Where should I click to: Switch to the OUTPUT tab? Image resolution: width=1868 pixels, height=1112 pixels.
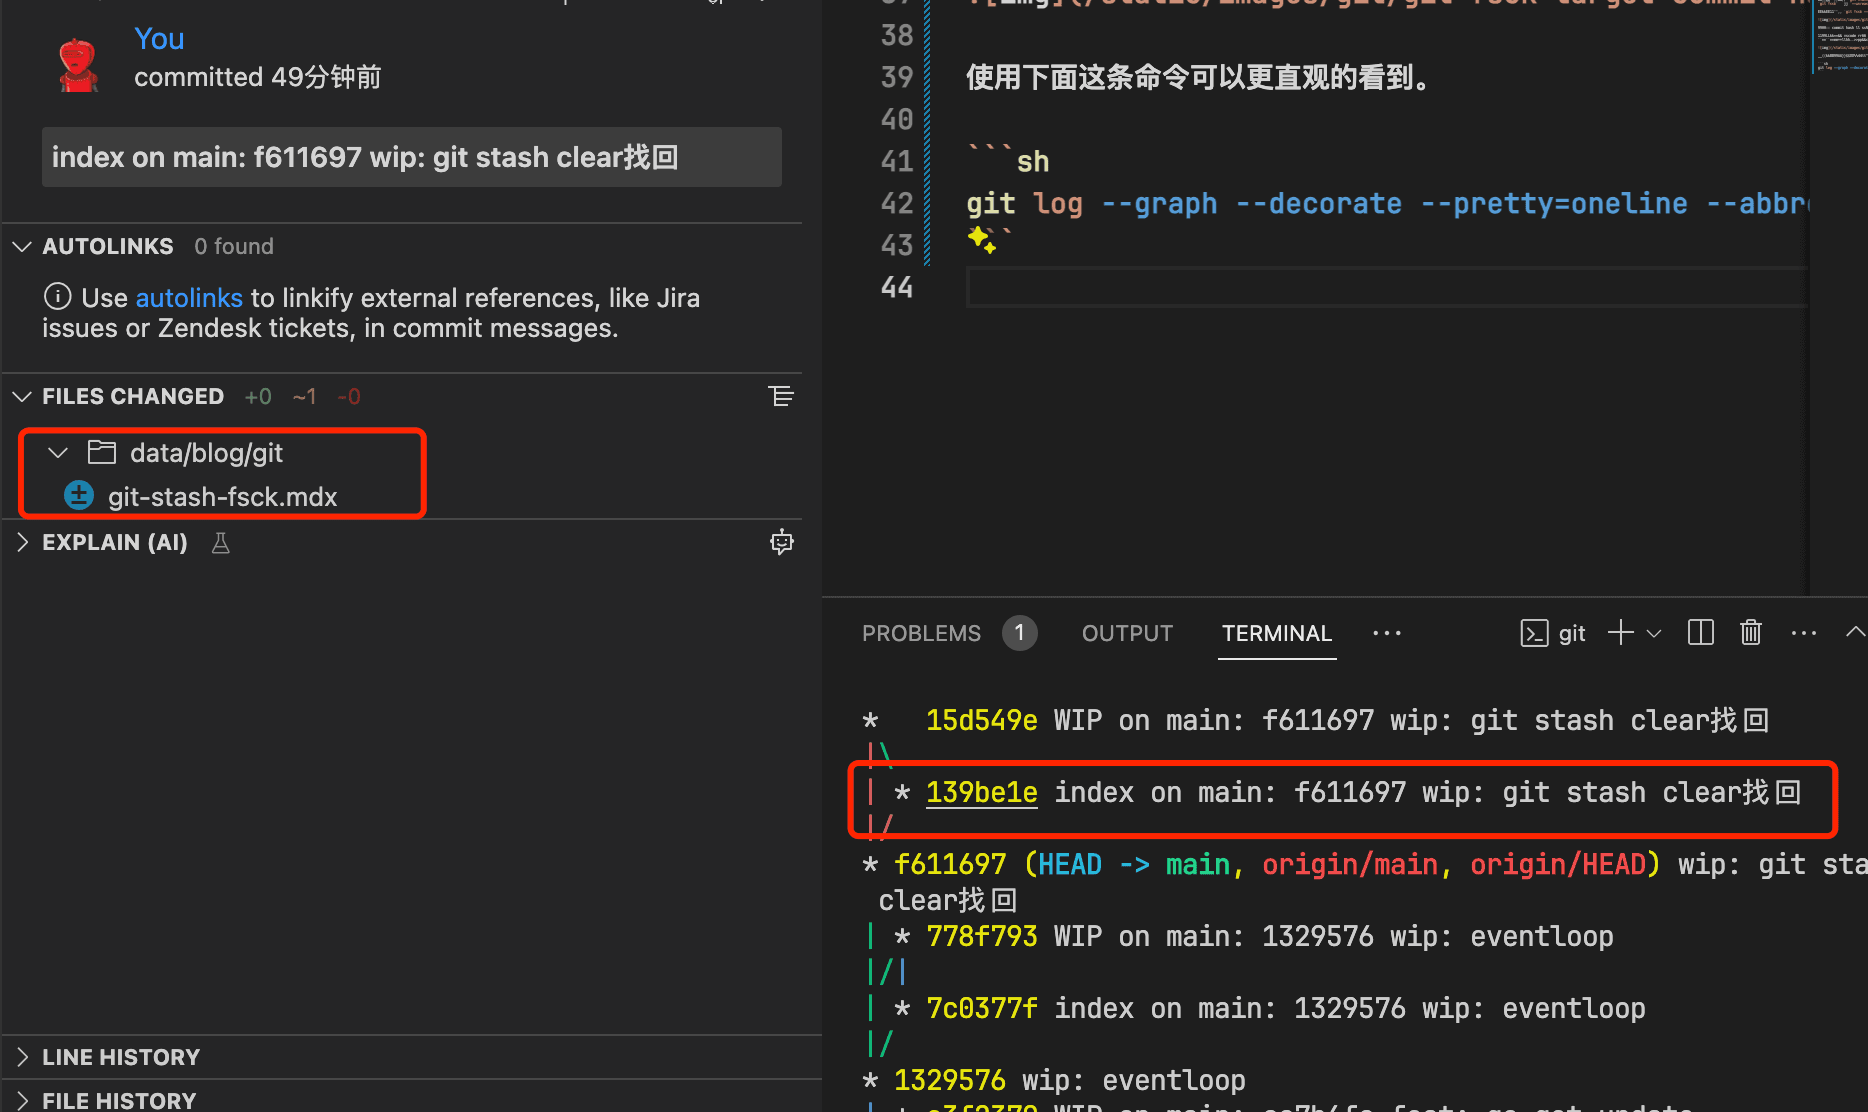[1127, 633]
